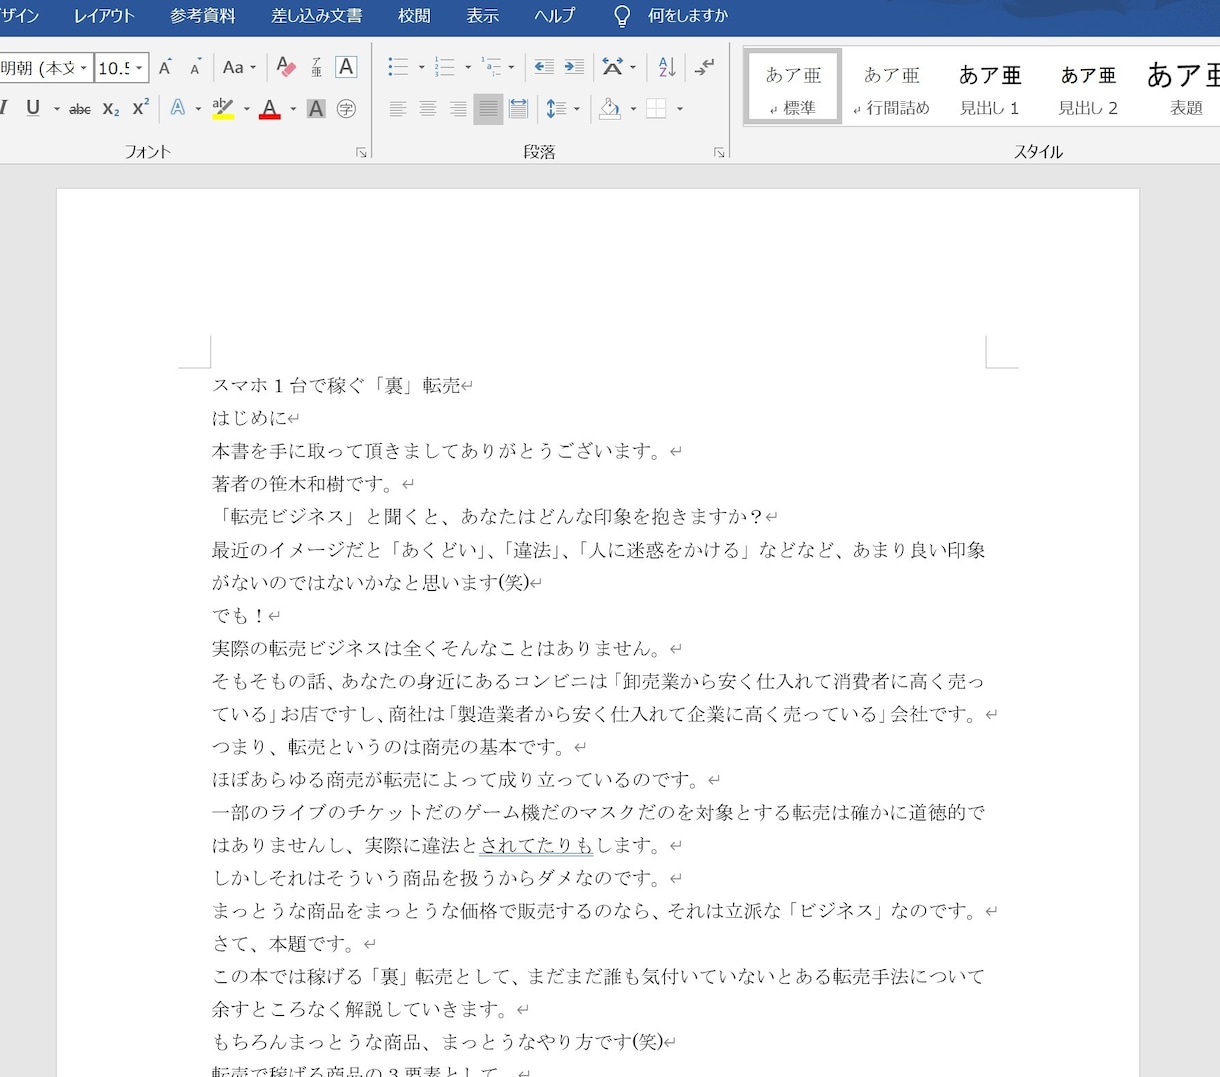Apply text effects with the outlined A icon

point(178,108)
